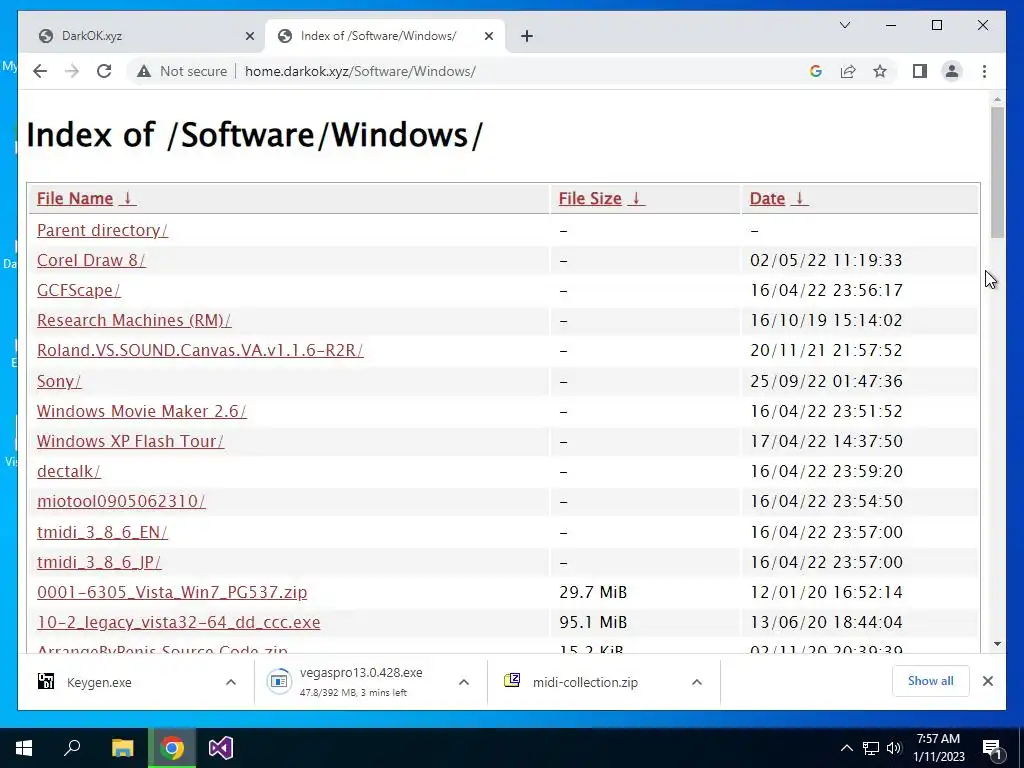This screenshot has height=768, width=1024.
Task: Open Chrome three-dot menu
Action: [984, 71]
